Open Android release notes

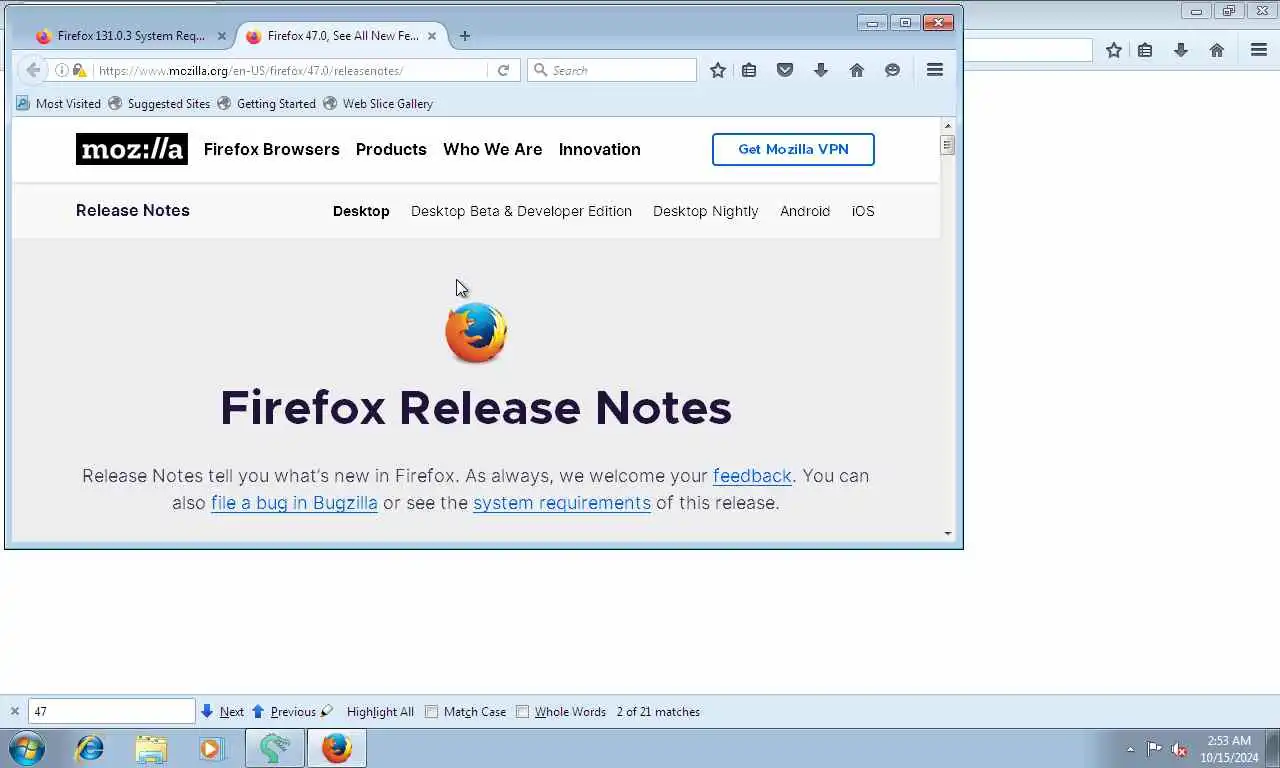(805, 211)
